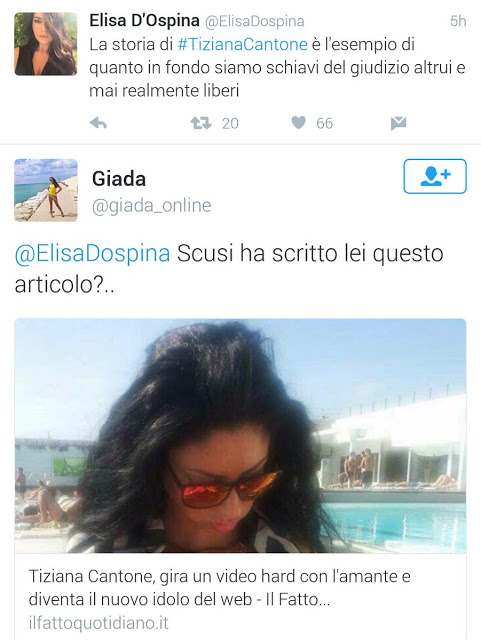This screenshot has width=481, height=640.
Task: Click the retweet count of 20
Action: click(x=230, y=123)
